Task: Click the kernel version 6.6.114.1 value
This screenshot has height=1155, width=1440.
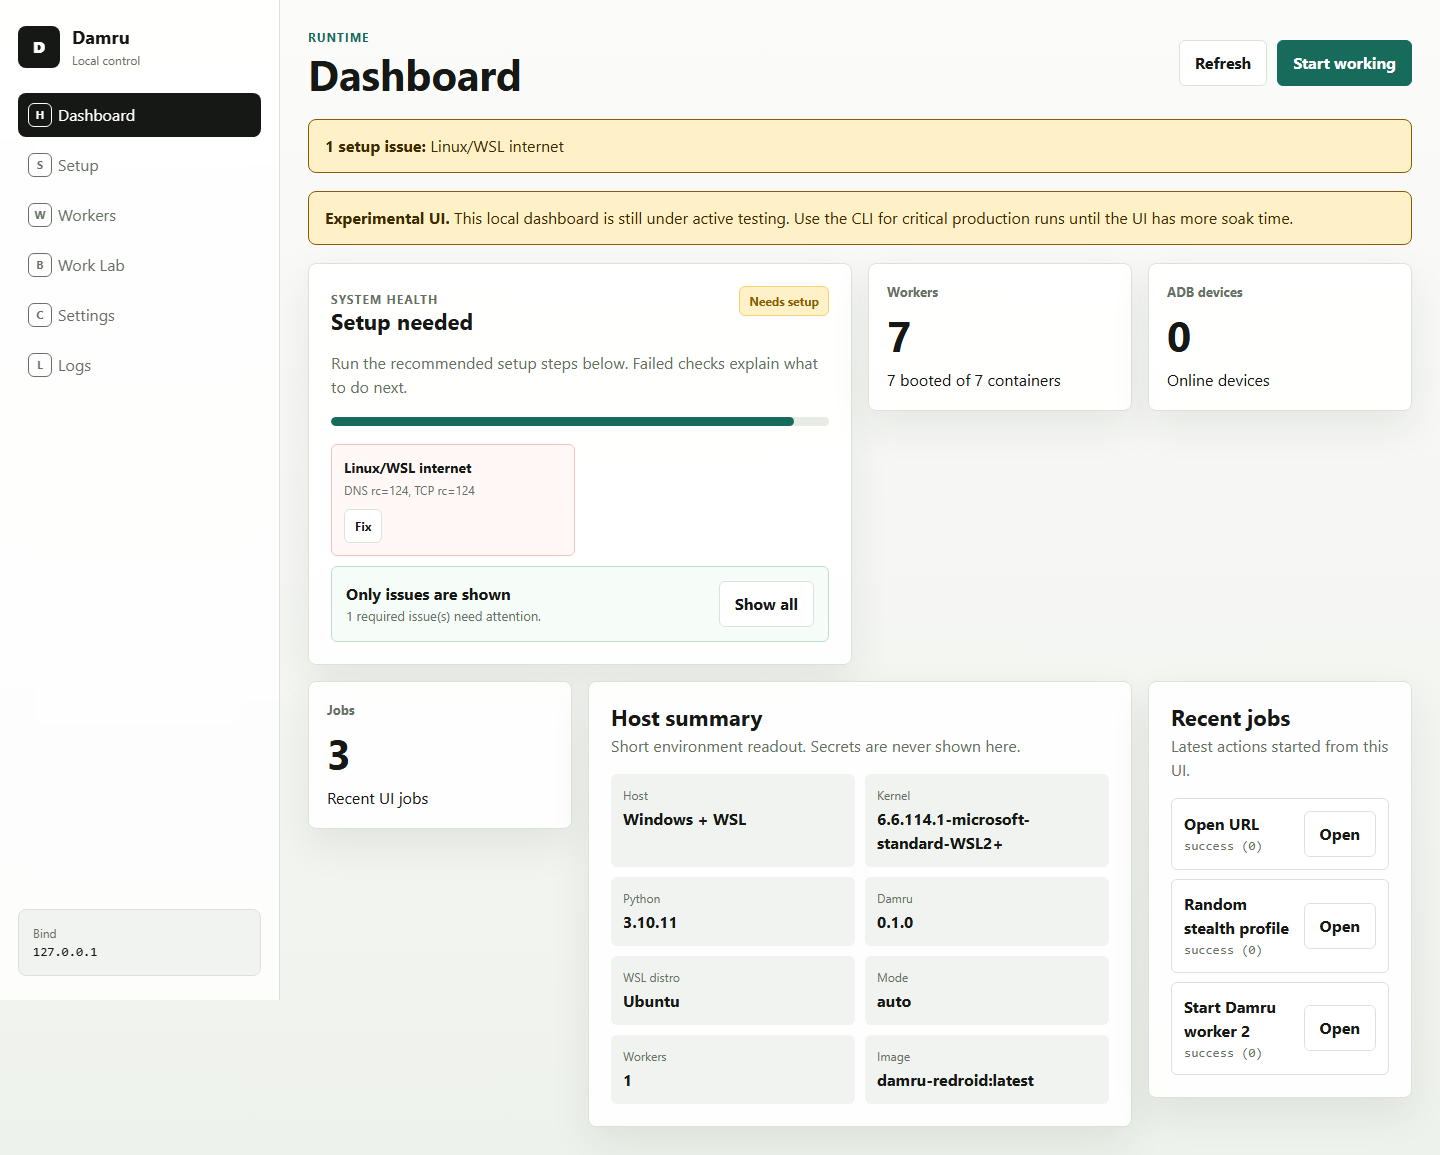Action: coord(953,831)
